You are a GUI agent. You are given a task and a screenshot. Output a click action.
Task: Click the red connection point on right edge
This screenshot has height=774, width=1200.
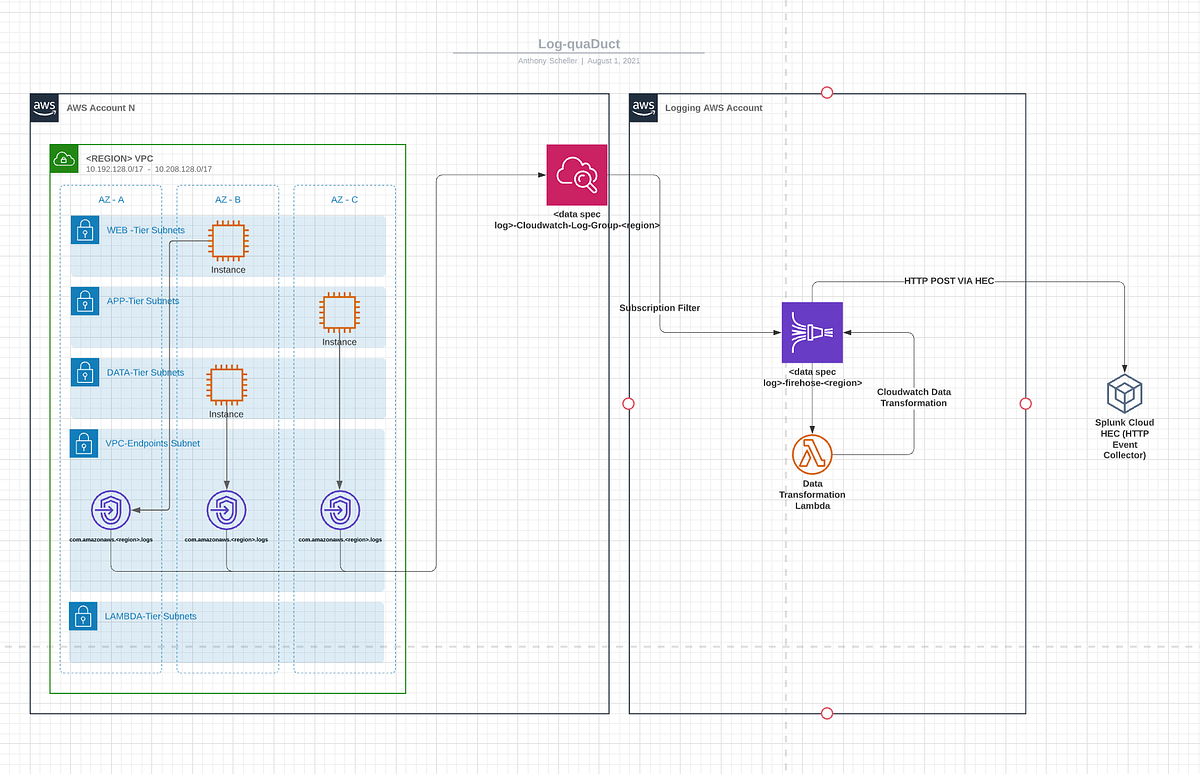pos(1025,404)
